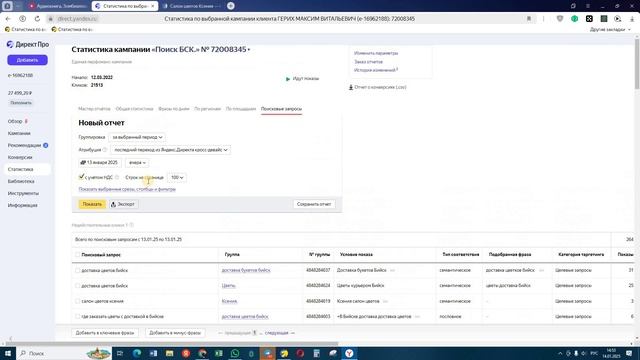Click the blue Добавить button in sidebar
This screenshot has width=640, height=360.
pos(27,60)
